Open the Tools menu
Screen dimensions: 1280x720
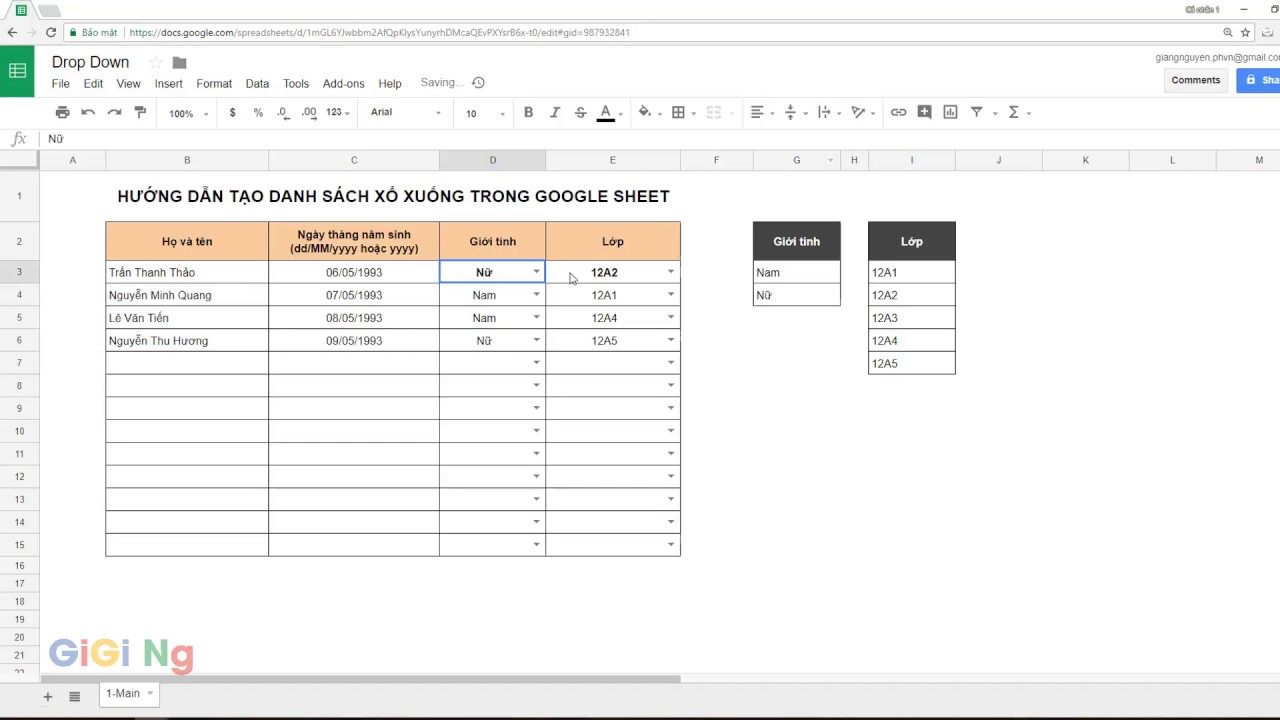coord(296,84)
